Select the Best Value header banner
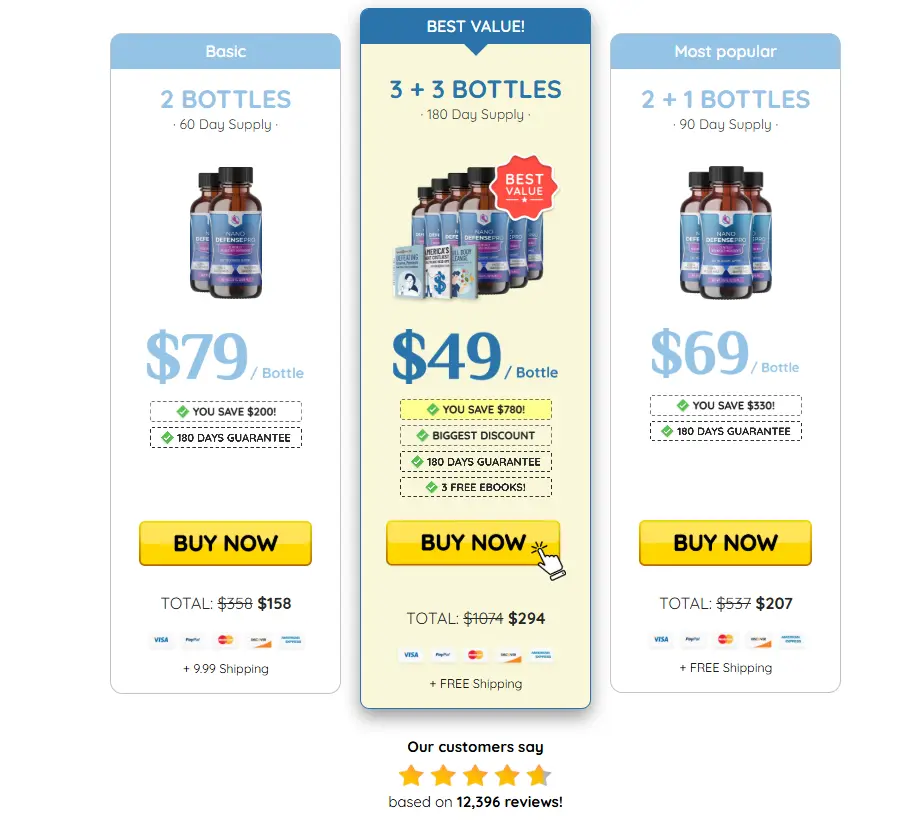 tap(475, 26)
